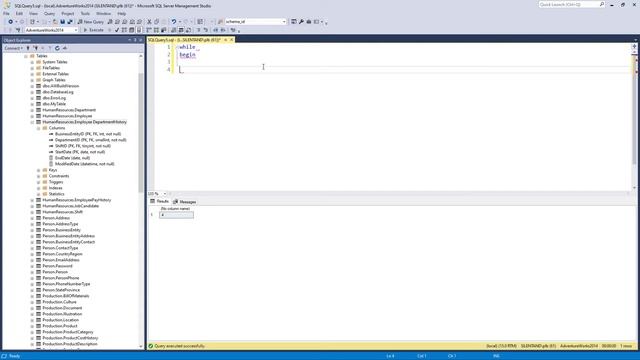The image size is (640, 360).
Task: Click the wrench Properties icon in toolbar
Action: [301, 22]
